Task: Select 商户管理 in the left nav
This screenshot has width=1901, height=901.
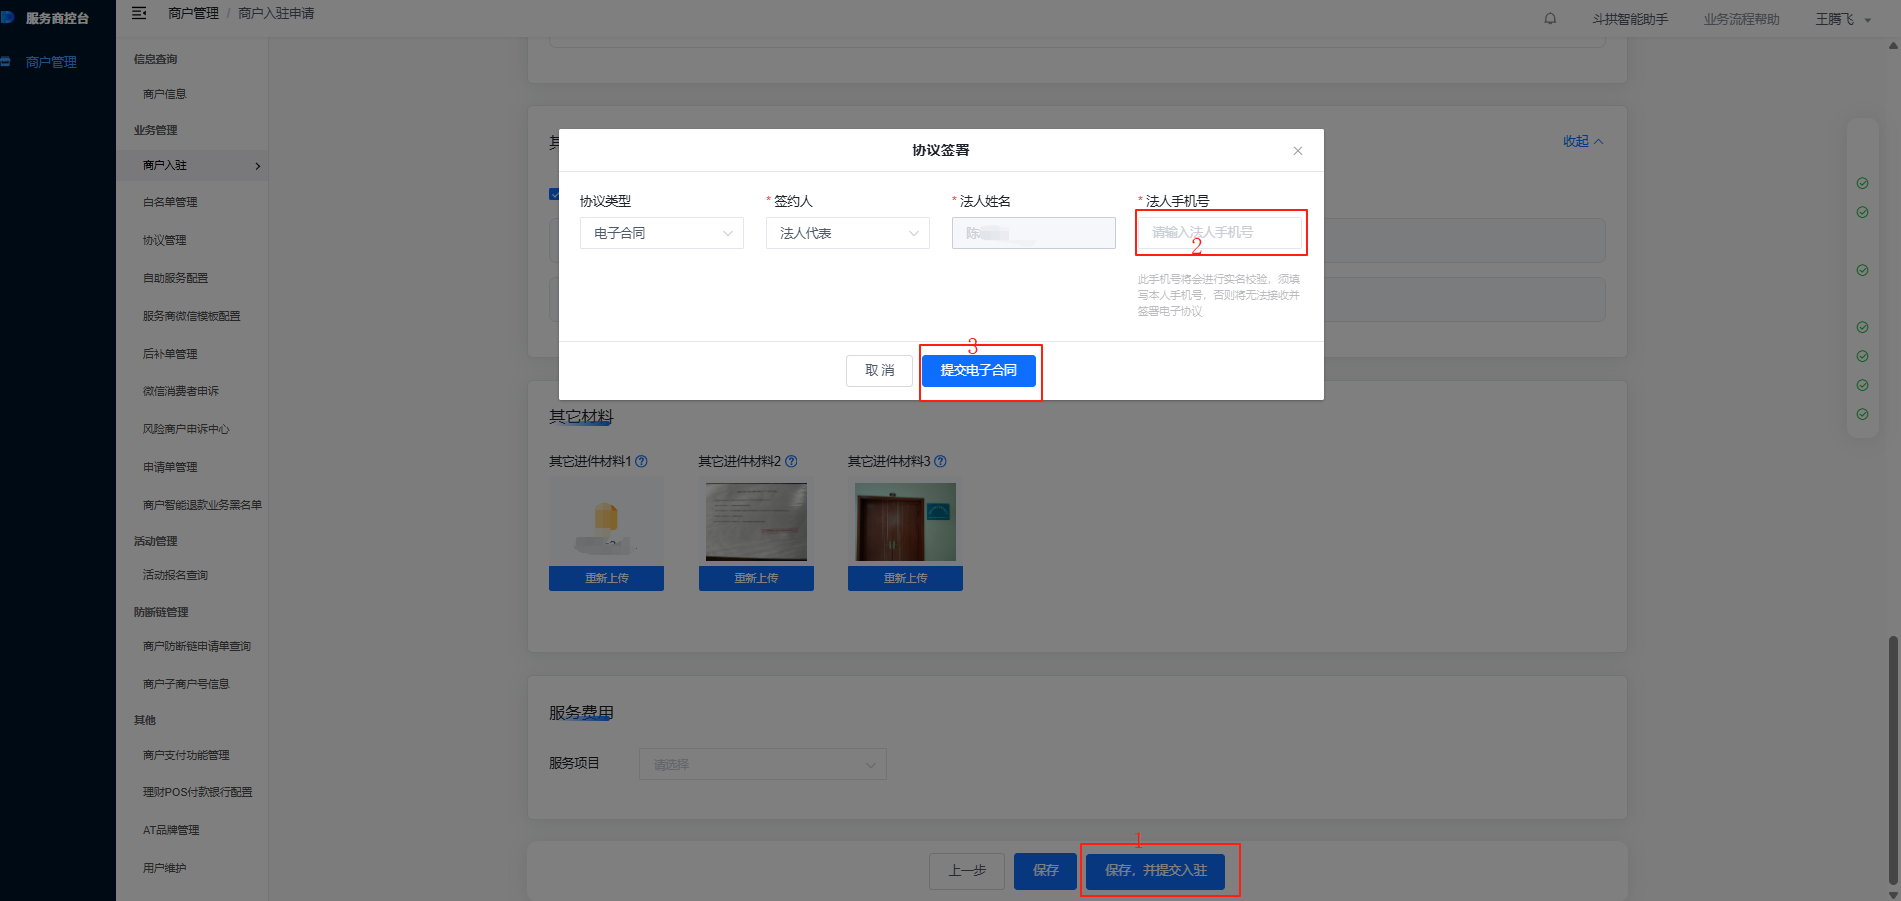Action: 51,62
